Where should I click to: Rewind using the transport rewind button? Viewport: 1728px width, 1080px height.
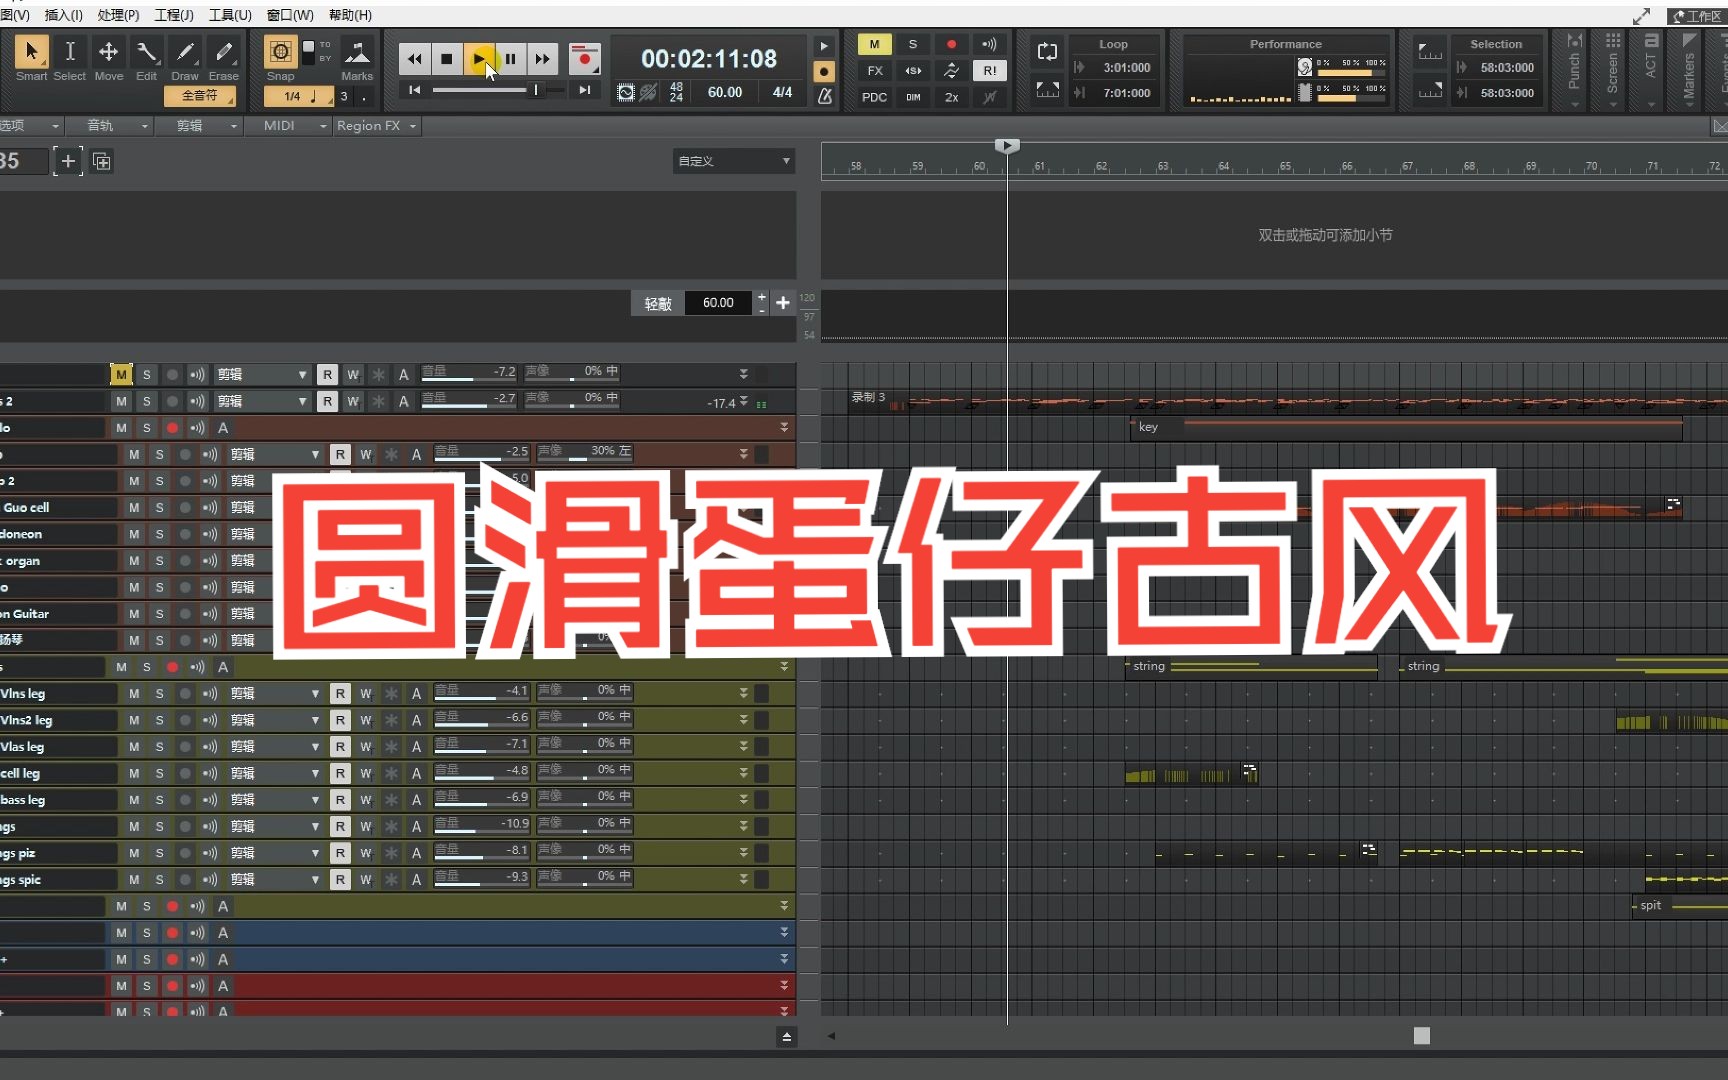[414, 59]
